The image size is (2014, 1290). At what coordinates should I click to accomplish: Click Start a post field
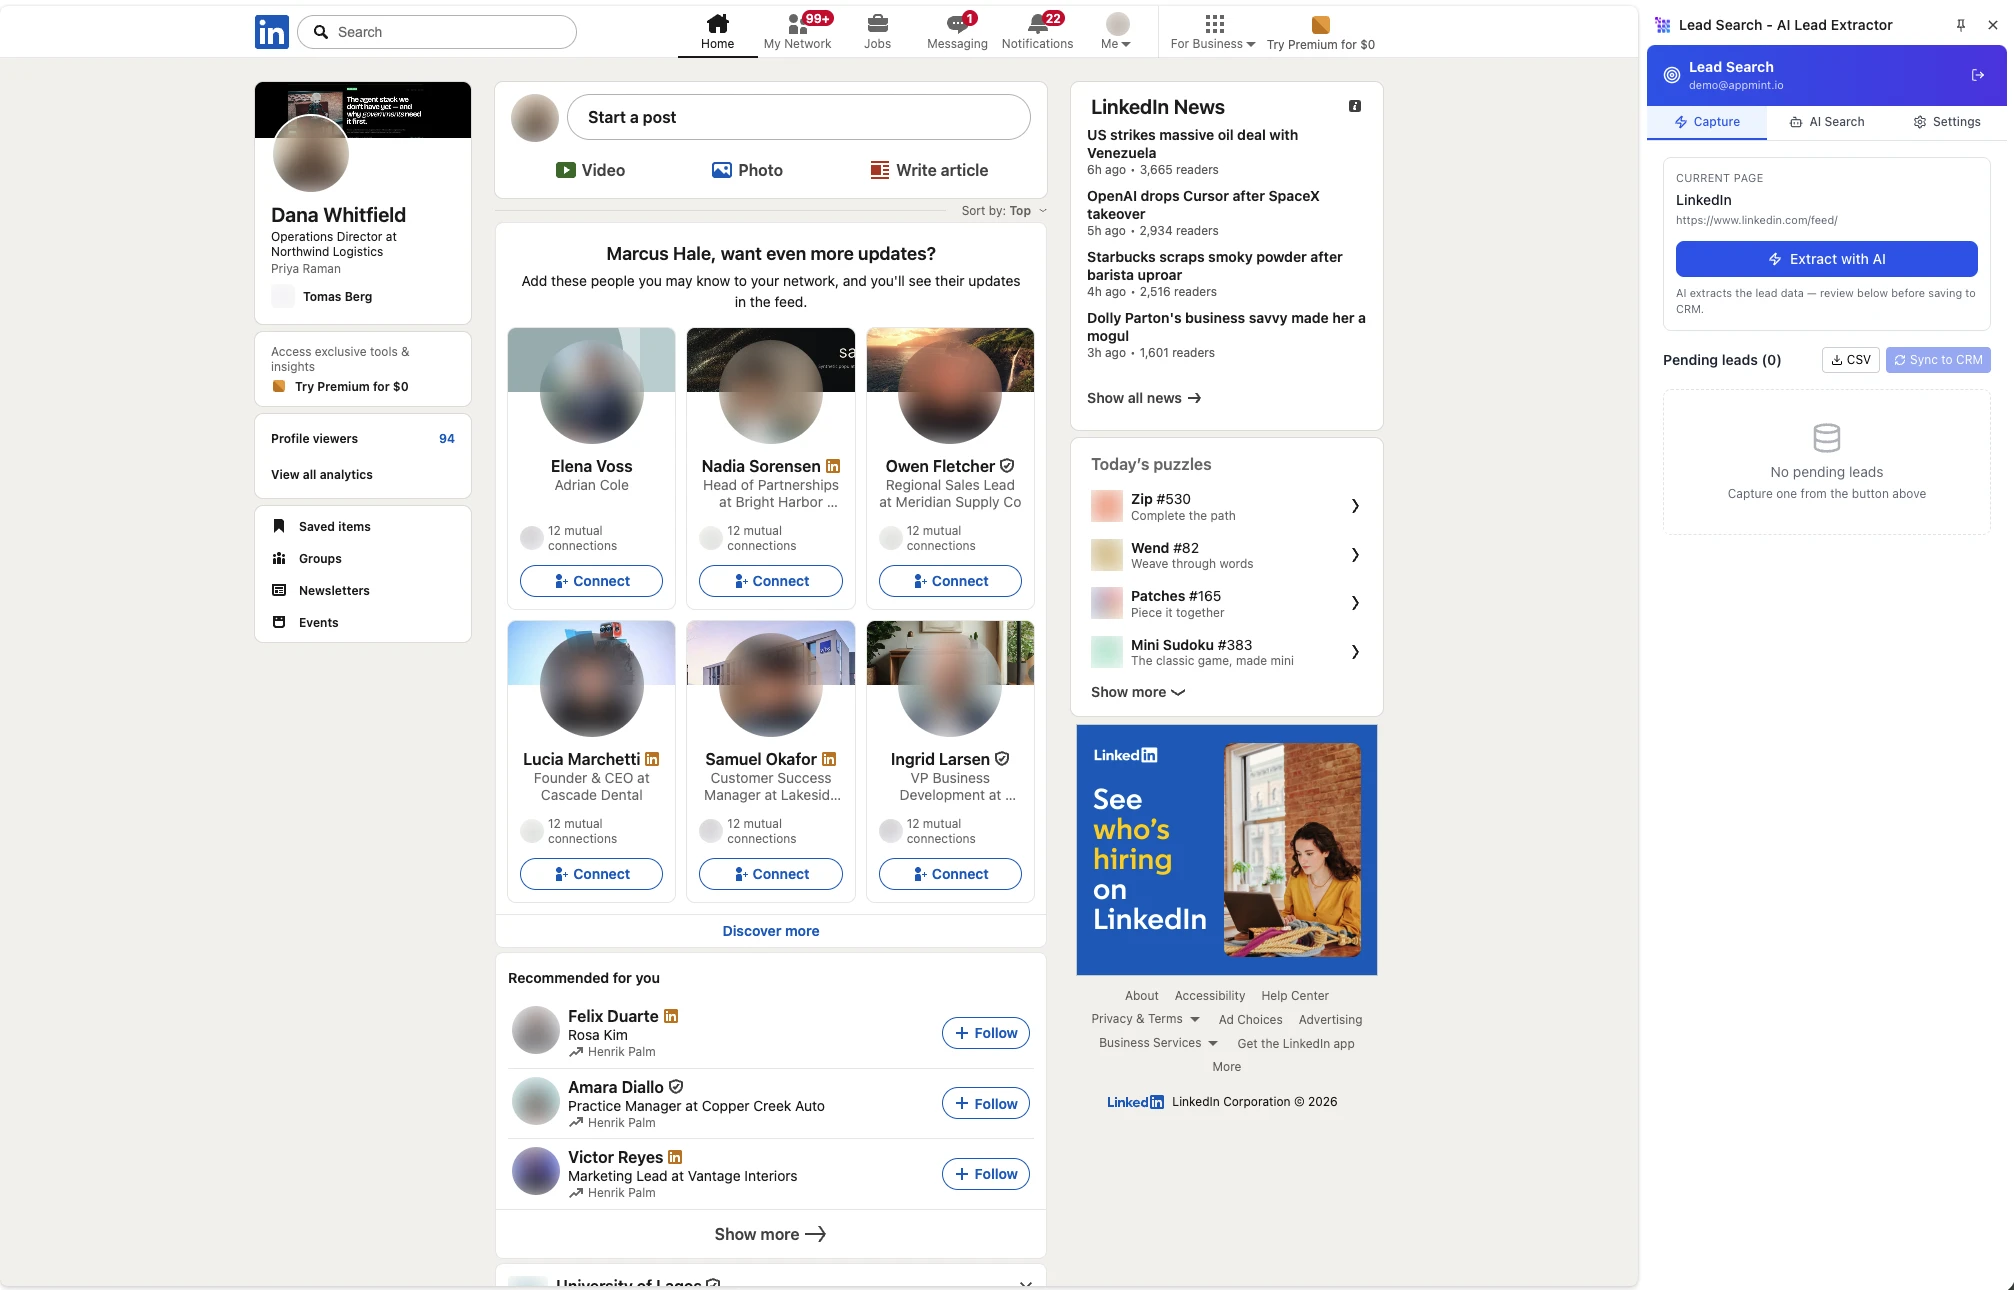(799, 117)
